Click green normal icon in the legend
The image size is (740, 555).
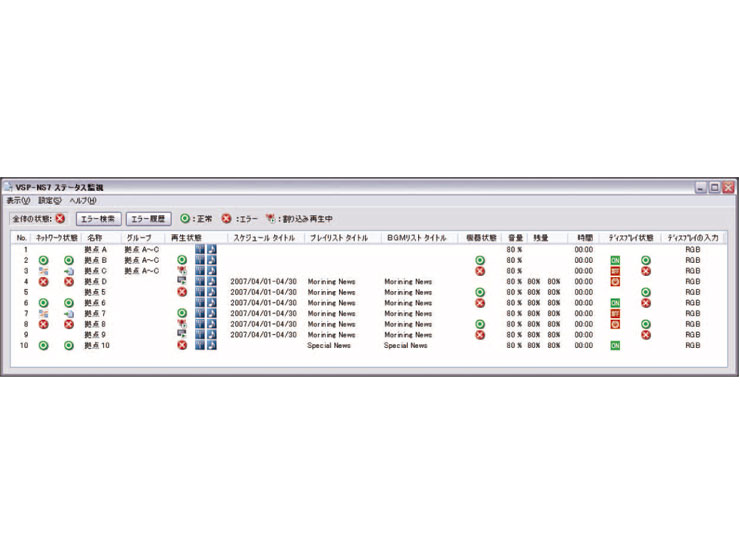click(x=186, y=218)
